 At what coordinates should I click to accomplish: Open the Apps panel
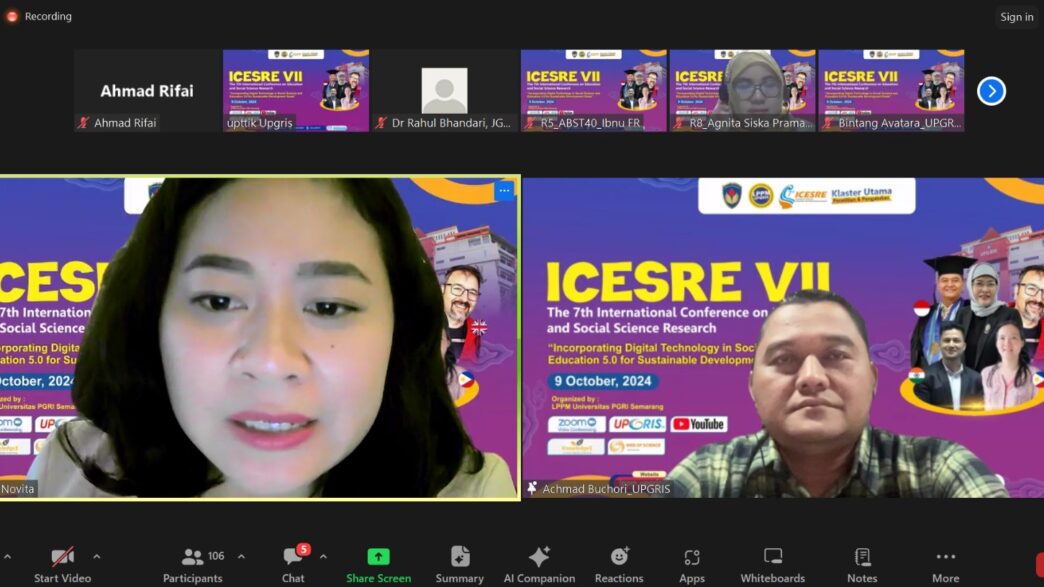pyautogui.click(x=692, y=557)
